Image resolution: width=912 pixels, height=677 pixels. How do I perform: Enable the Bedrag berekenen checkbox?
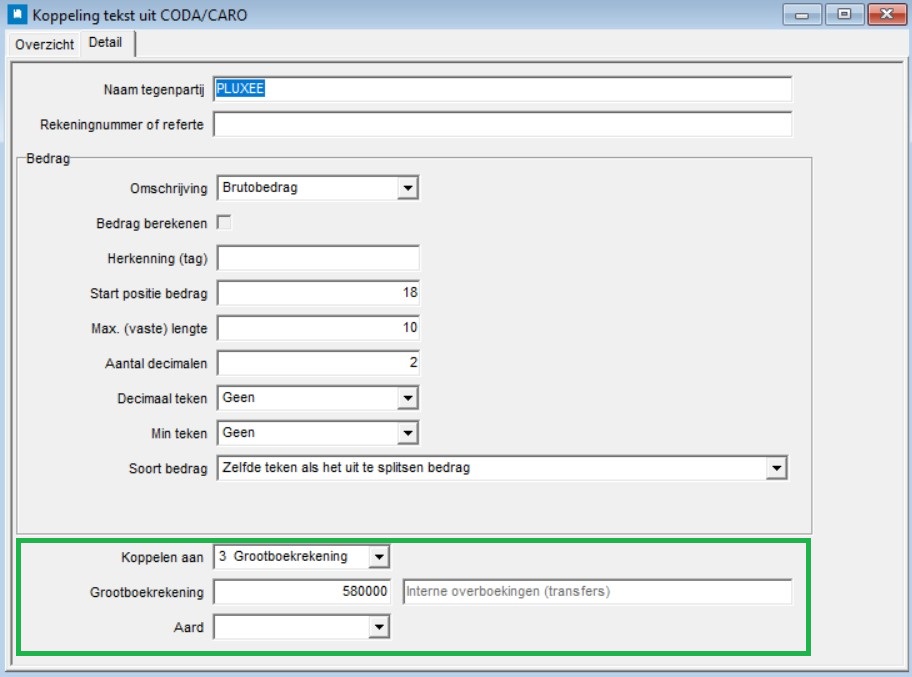(224, 222)
